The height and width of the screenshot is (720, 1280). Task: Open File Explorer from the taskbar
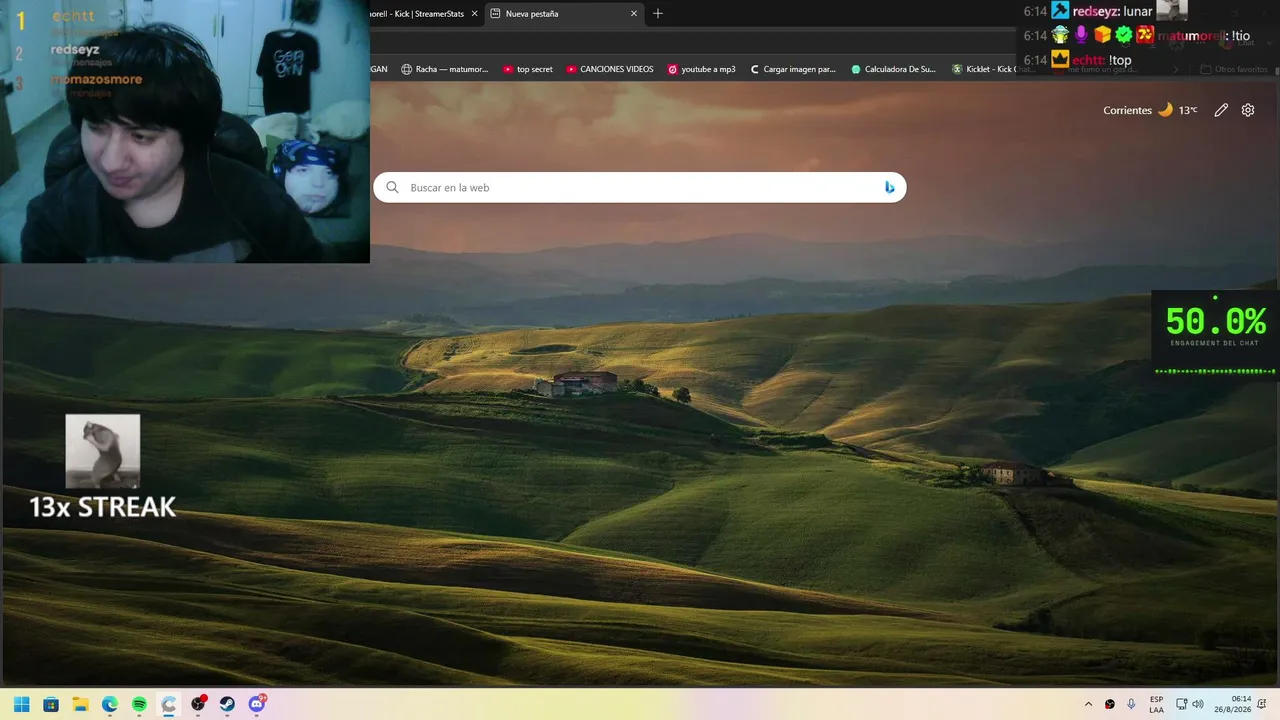click(x=80, y=704)
